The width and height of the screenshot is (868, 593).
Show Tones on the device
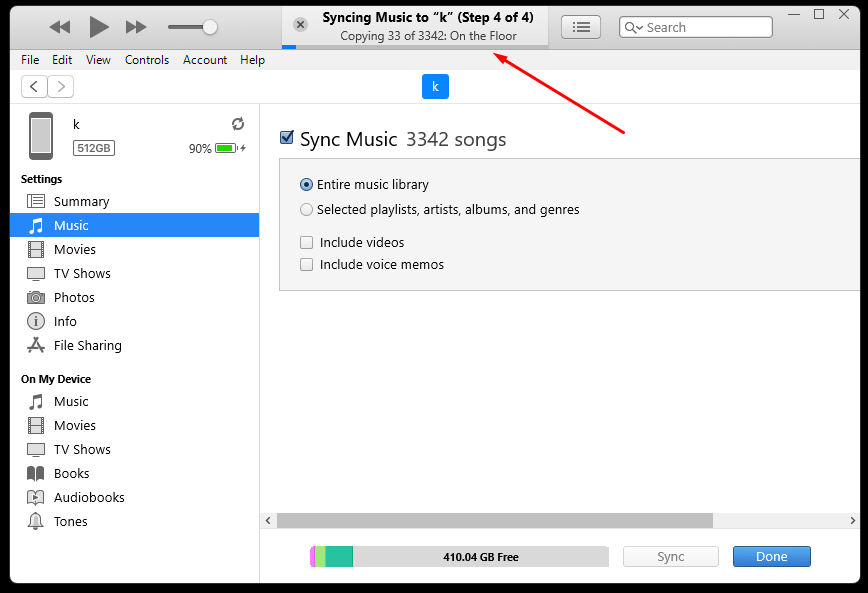coord(135,522)
